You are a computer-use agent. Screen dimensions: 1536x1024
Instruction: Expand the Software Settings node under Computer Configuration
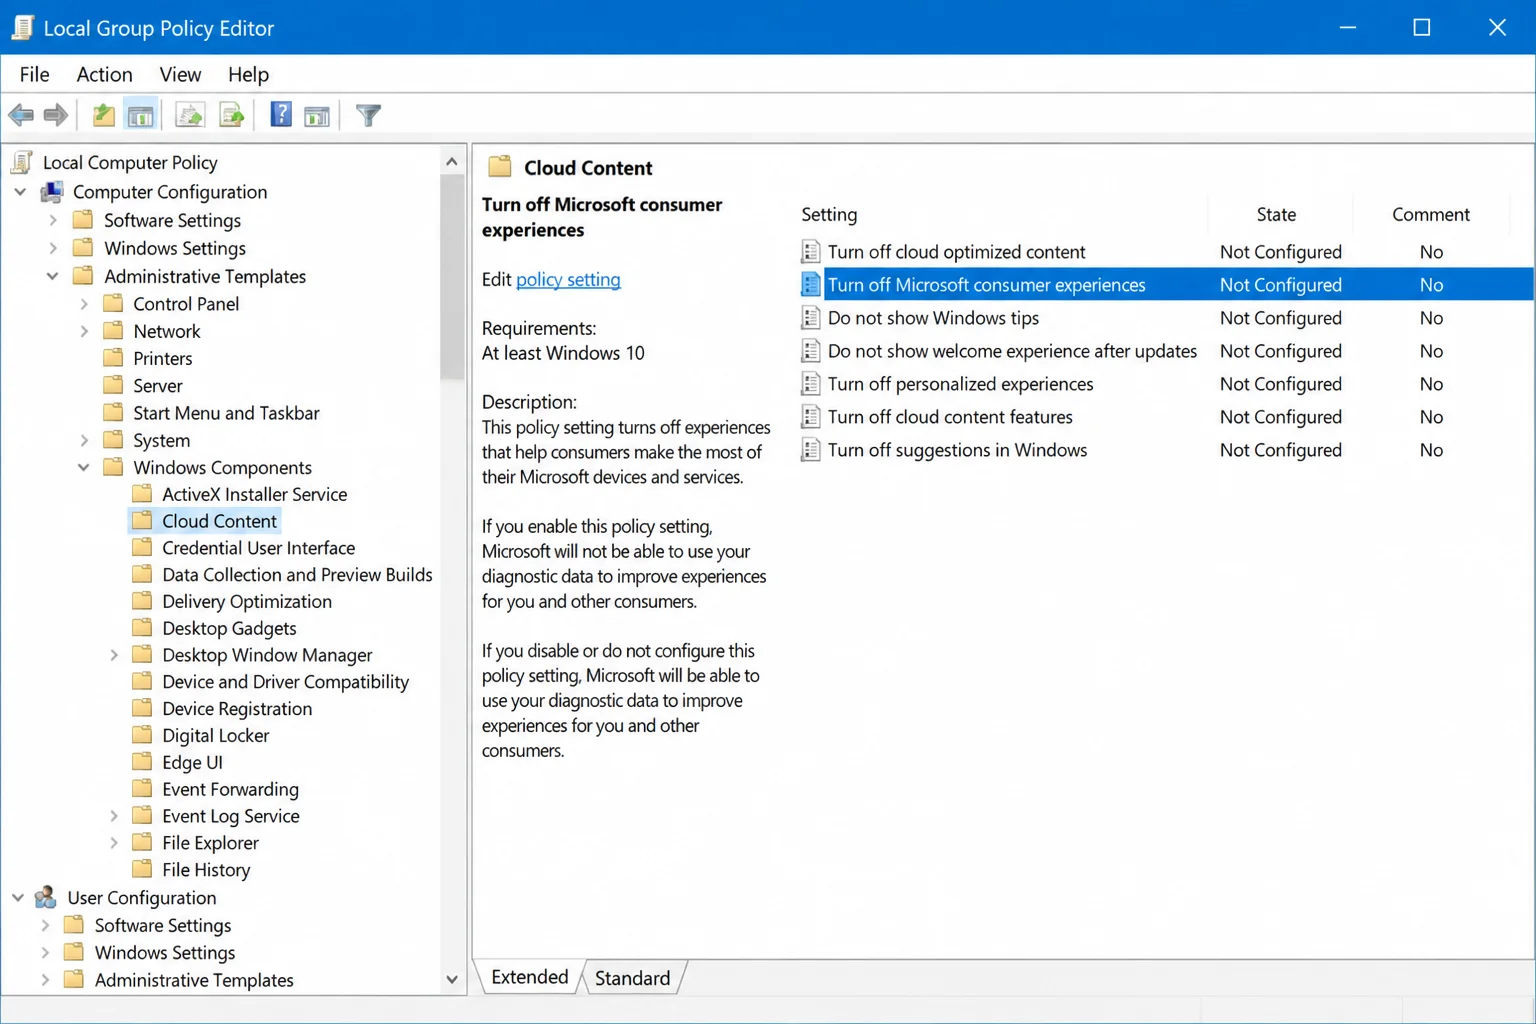point(53,220)
